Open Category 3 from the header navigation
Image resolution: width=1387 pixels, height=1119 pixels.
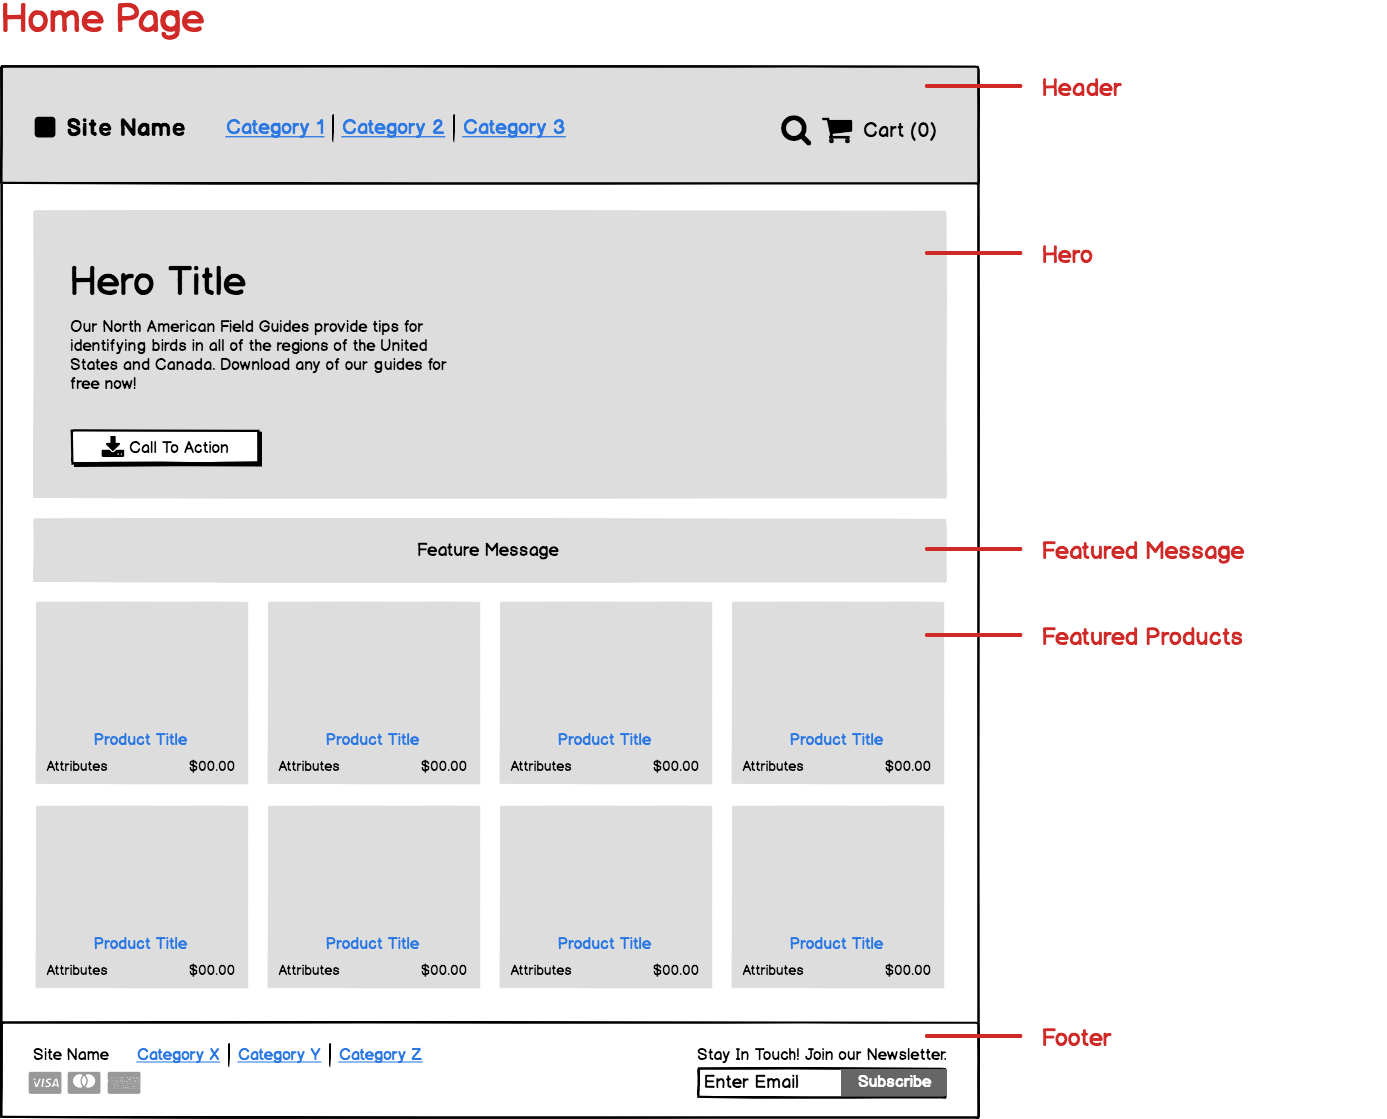point(514,127)
